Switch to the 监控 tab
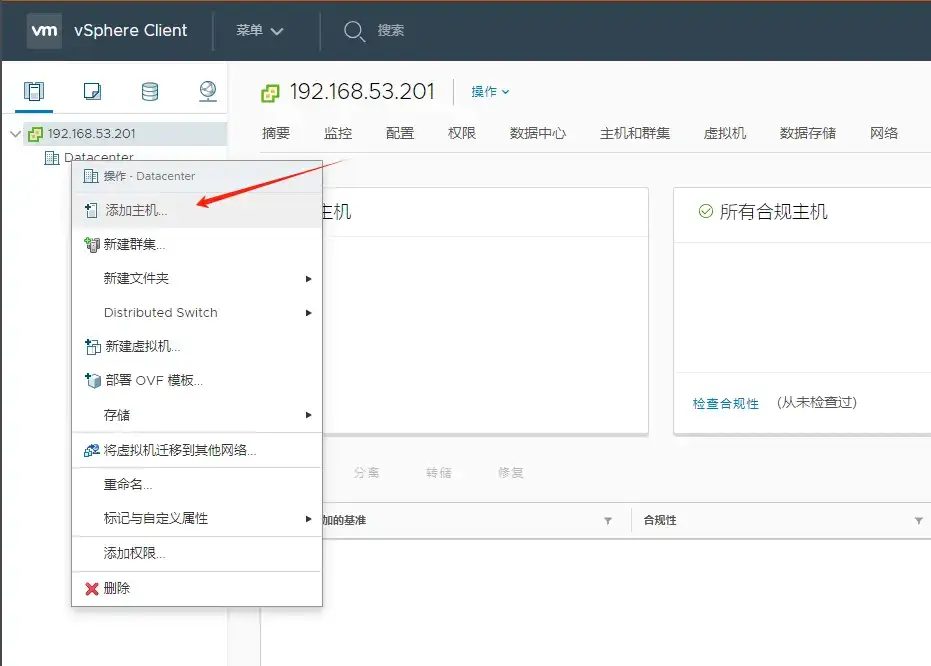Screen dimensions: 931x666 [x=336, y=132]
